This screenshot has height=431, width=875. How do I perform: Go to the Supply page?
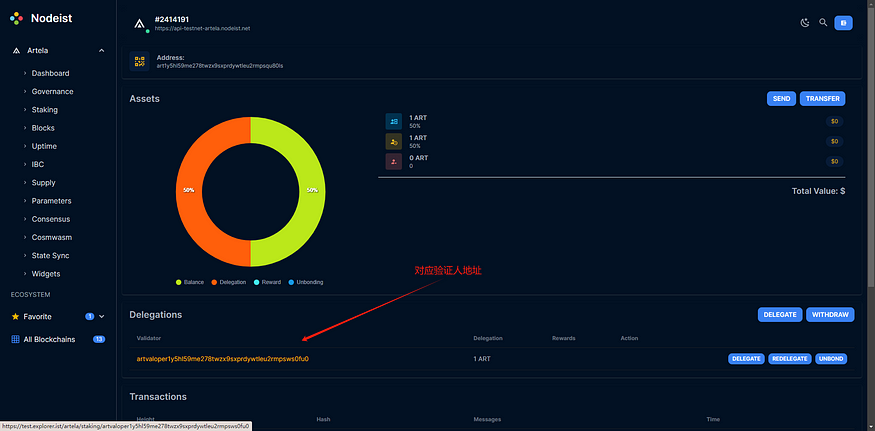pos(44,183)
